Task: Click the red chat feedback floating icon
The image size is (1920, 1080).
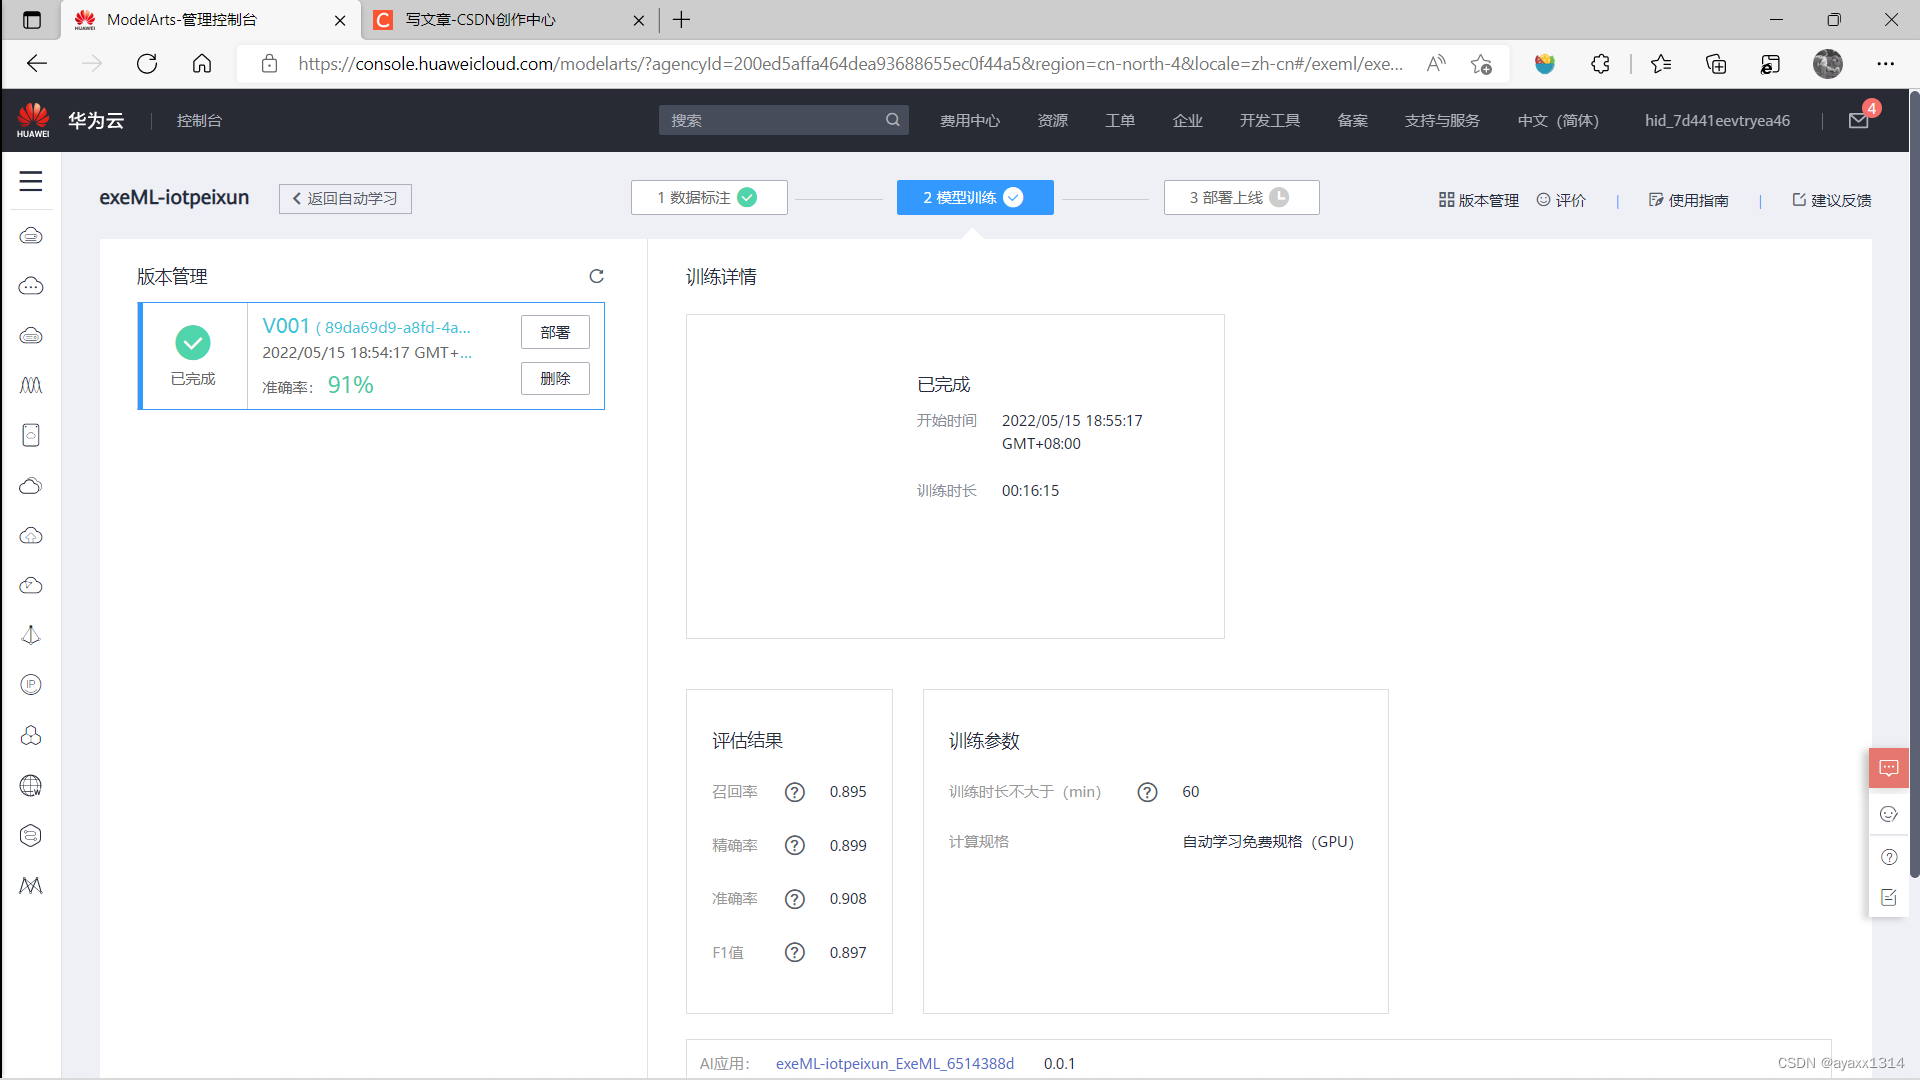Action: (x=1888, y=768)
